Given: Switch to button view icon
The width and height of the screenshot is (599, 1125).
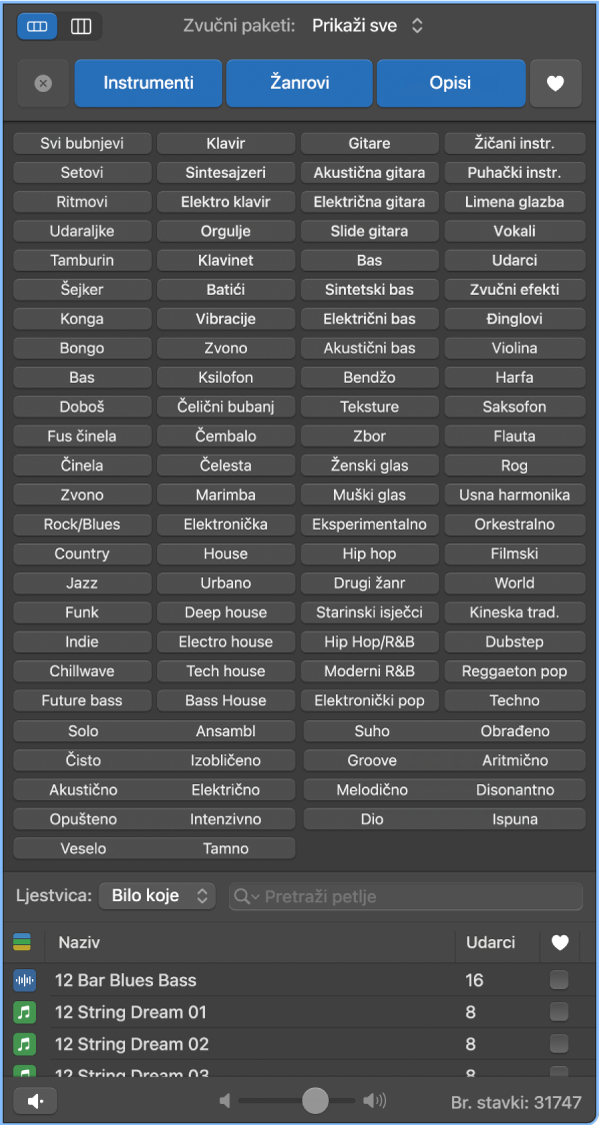Looking at the screenshot, I should (x=37, y=27).
